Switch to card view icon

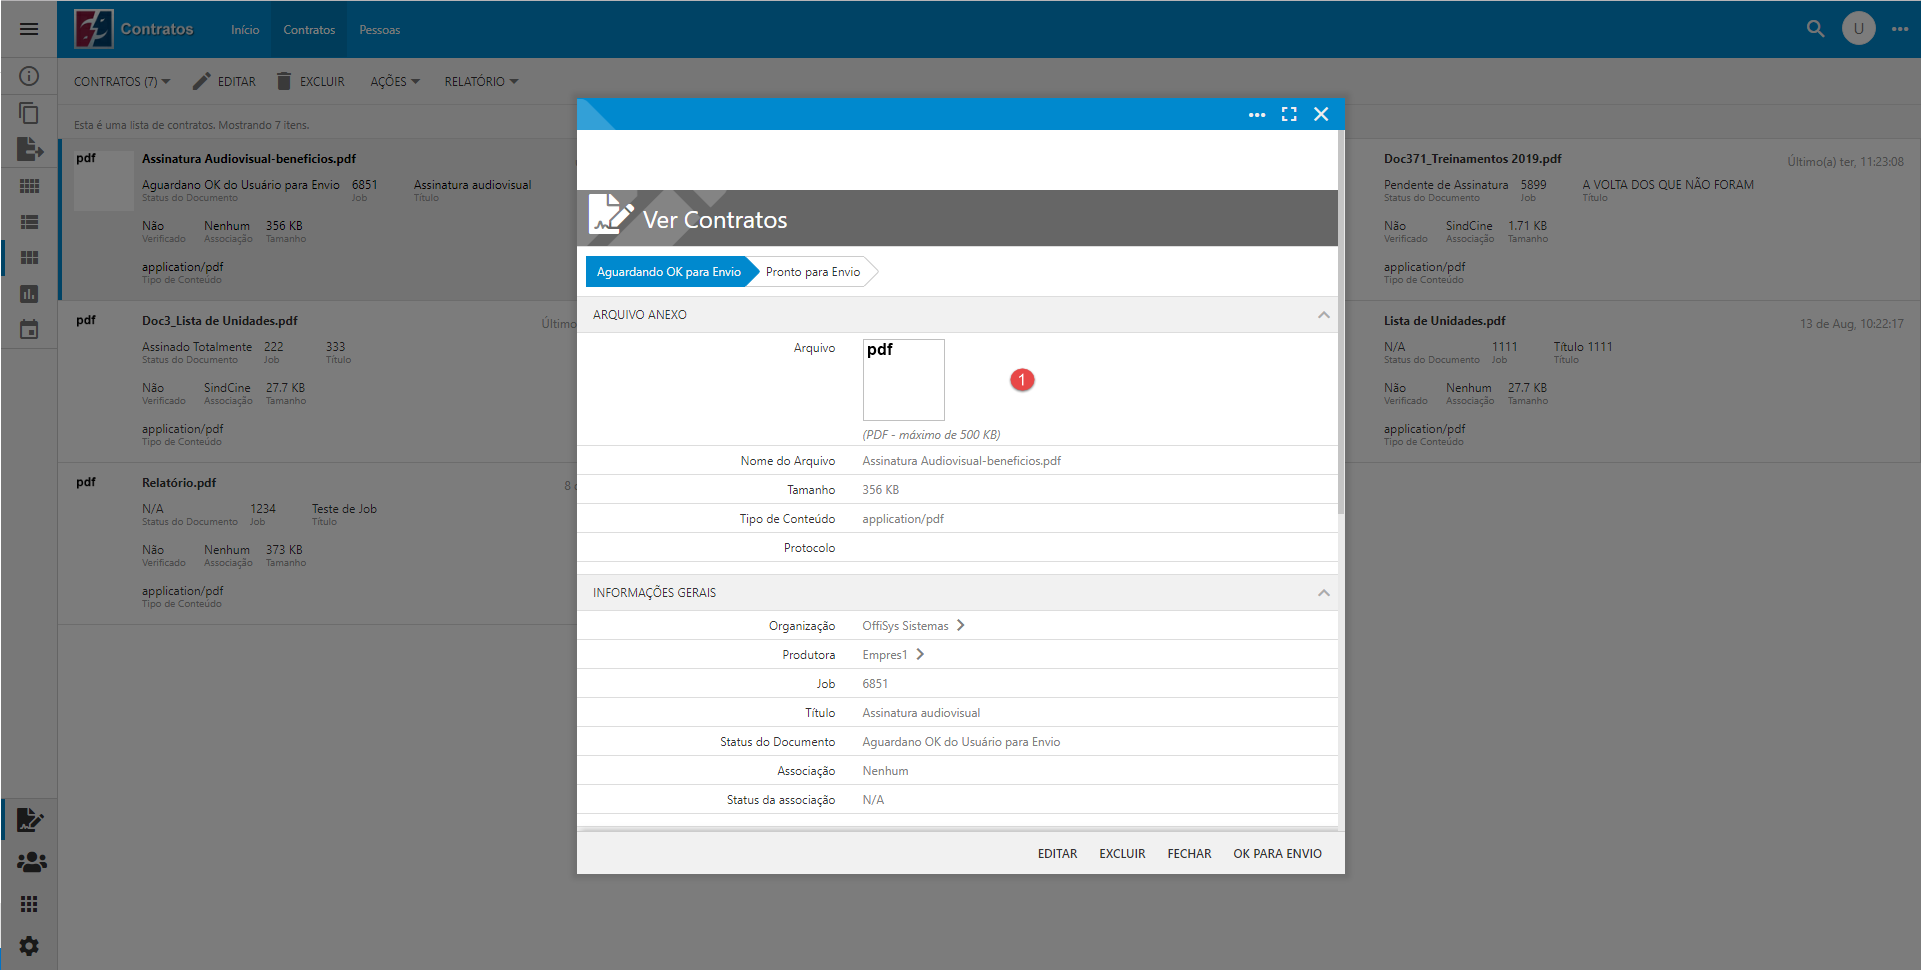29,258
